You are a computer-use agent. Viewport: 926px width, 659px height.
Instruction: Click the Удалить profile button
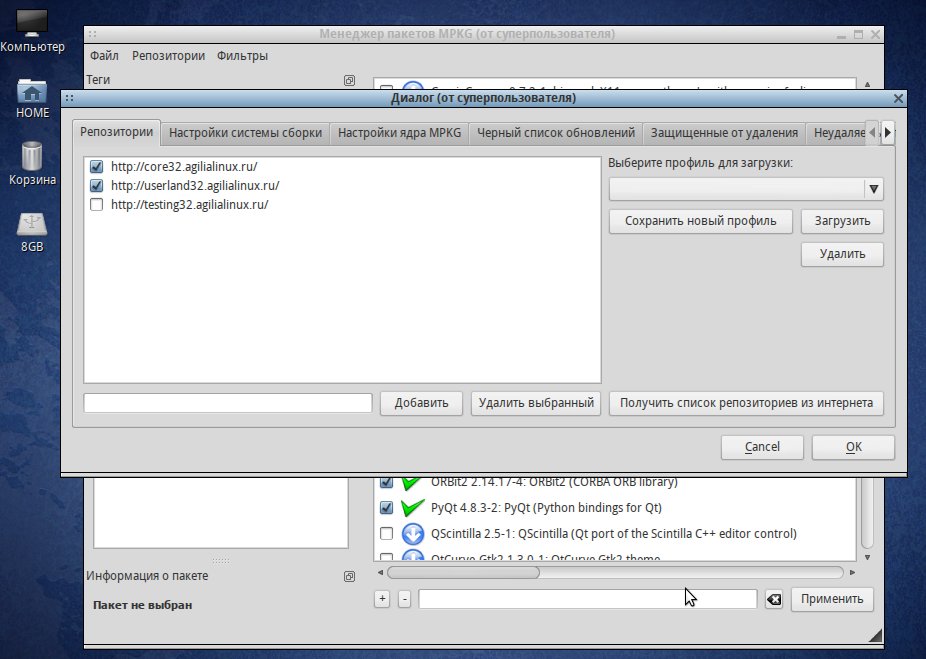tap(842, 254)
